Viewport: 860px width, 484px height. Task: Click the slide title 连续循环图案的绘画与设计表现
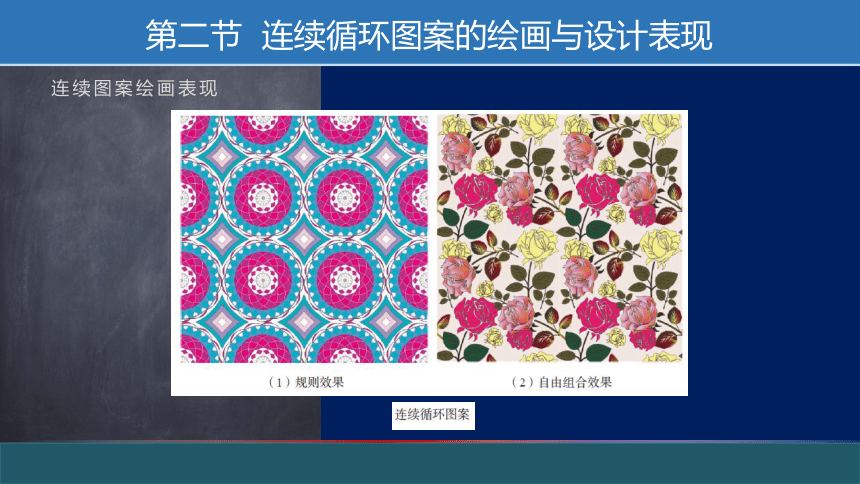486,35
